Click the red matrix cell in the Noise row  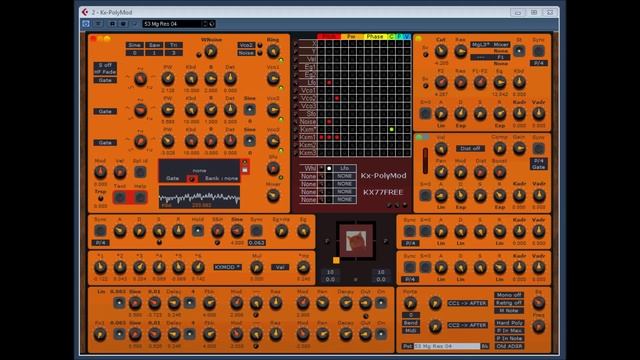(x=329, y=122)
